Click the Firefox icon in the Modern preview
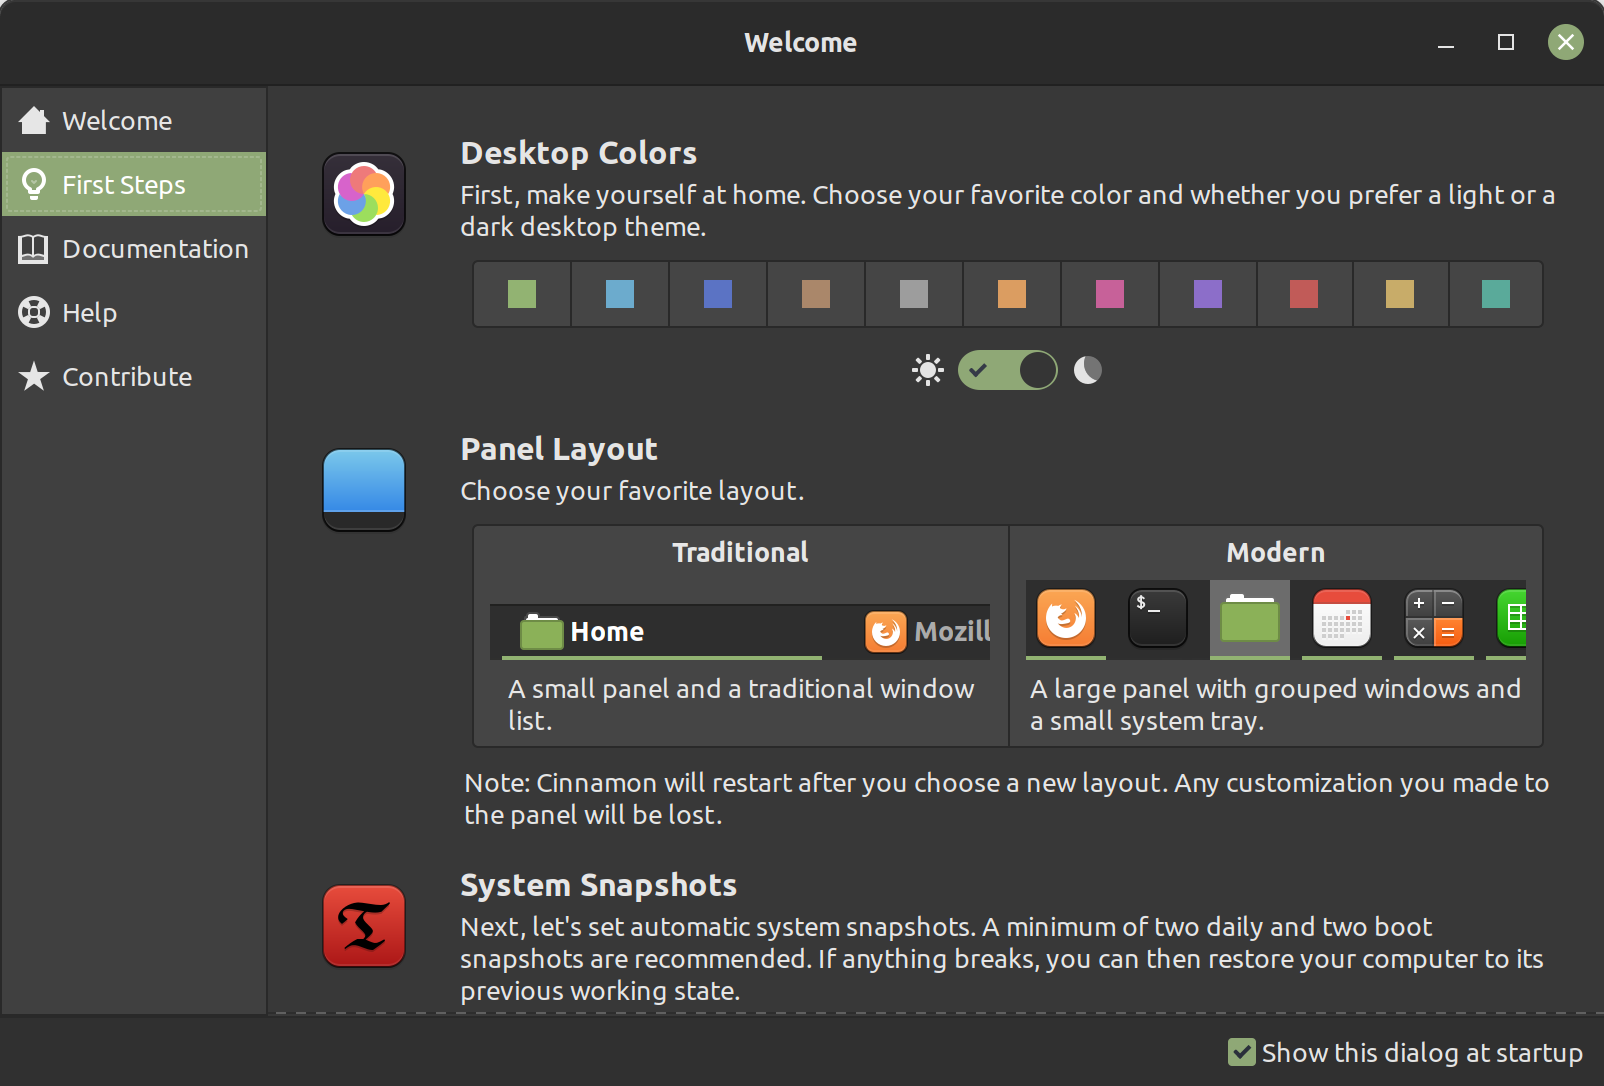Screen dimensions: 1604x1086 pyautogui.click(x=1064, y=620)
